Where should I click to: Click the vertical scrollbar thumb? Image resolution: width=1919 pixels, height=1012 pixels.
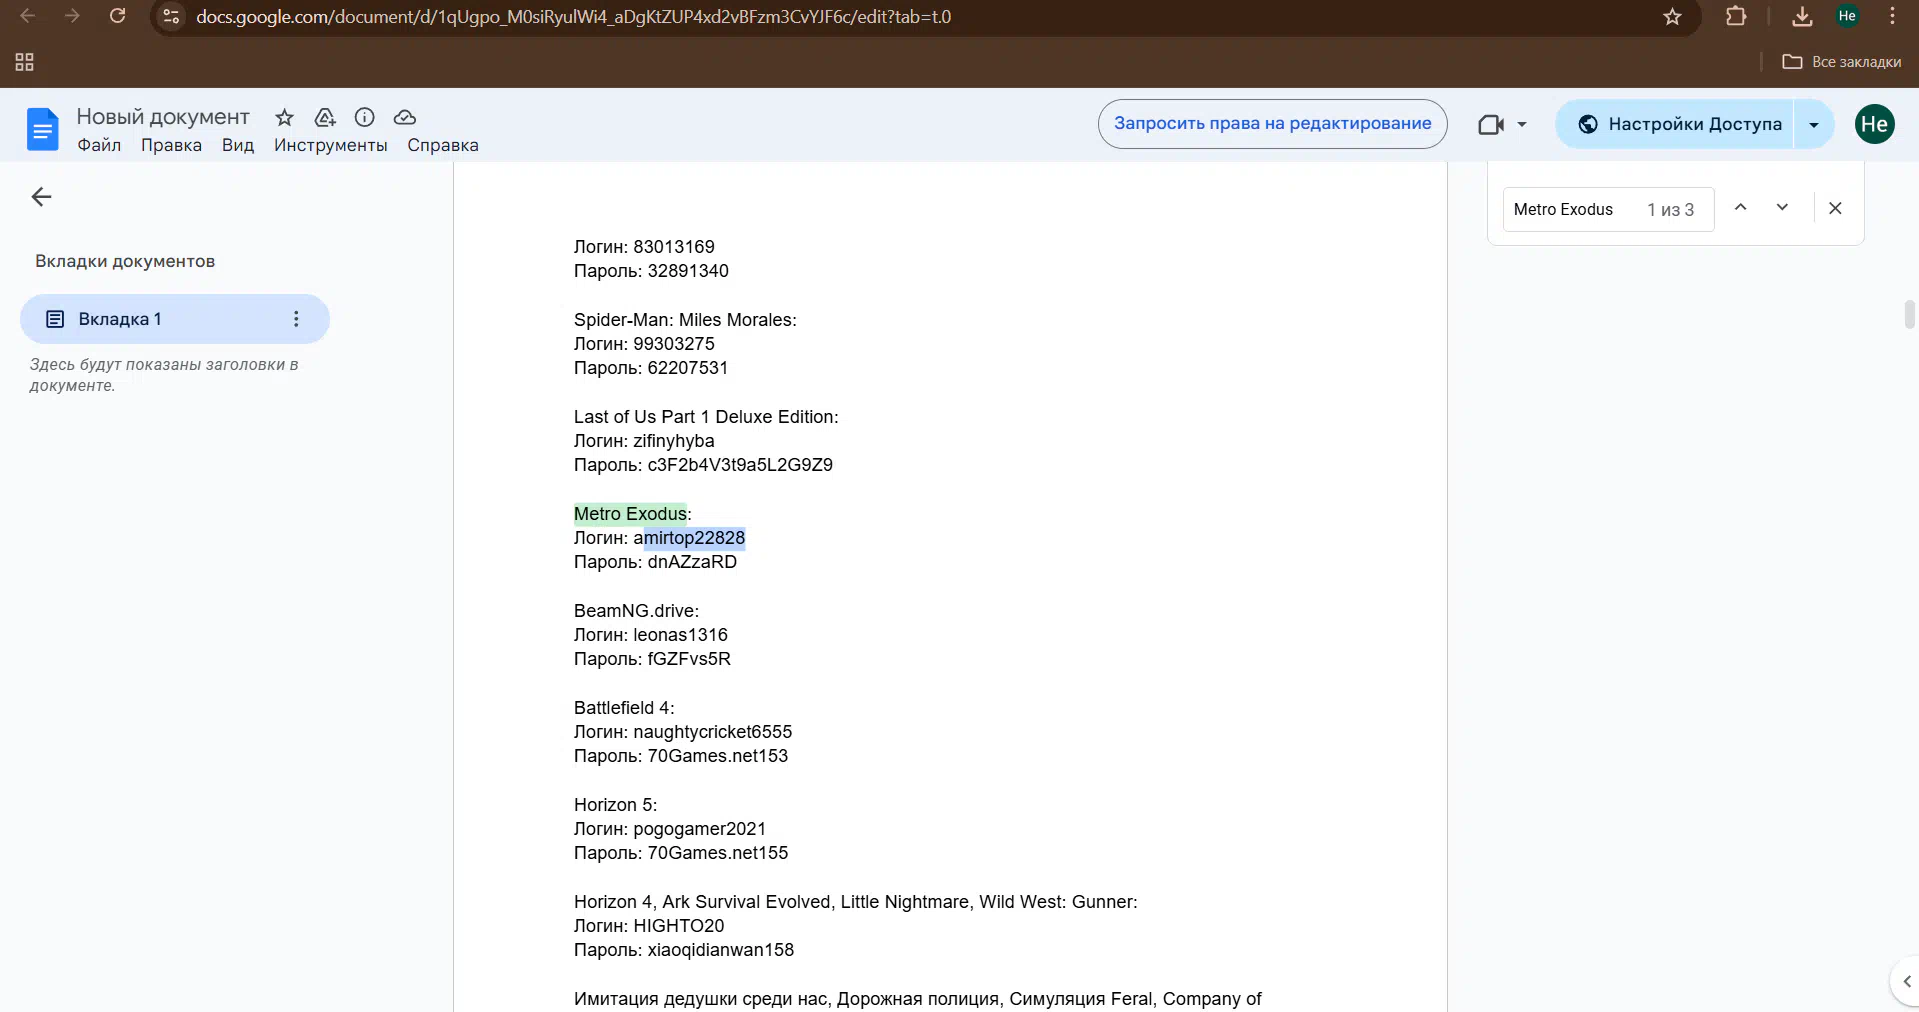pyautogui.click(x=1909, y=314)
